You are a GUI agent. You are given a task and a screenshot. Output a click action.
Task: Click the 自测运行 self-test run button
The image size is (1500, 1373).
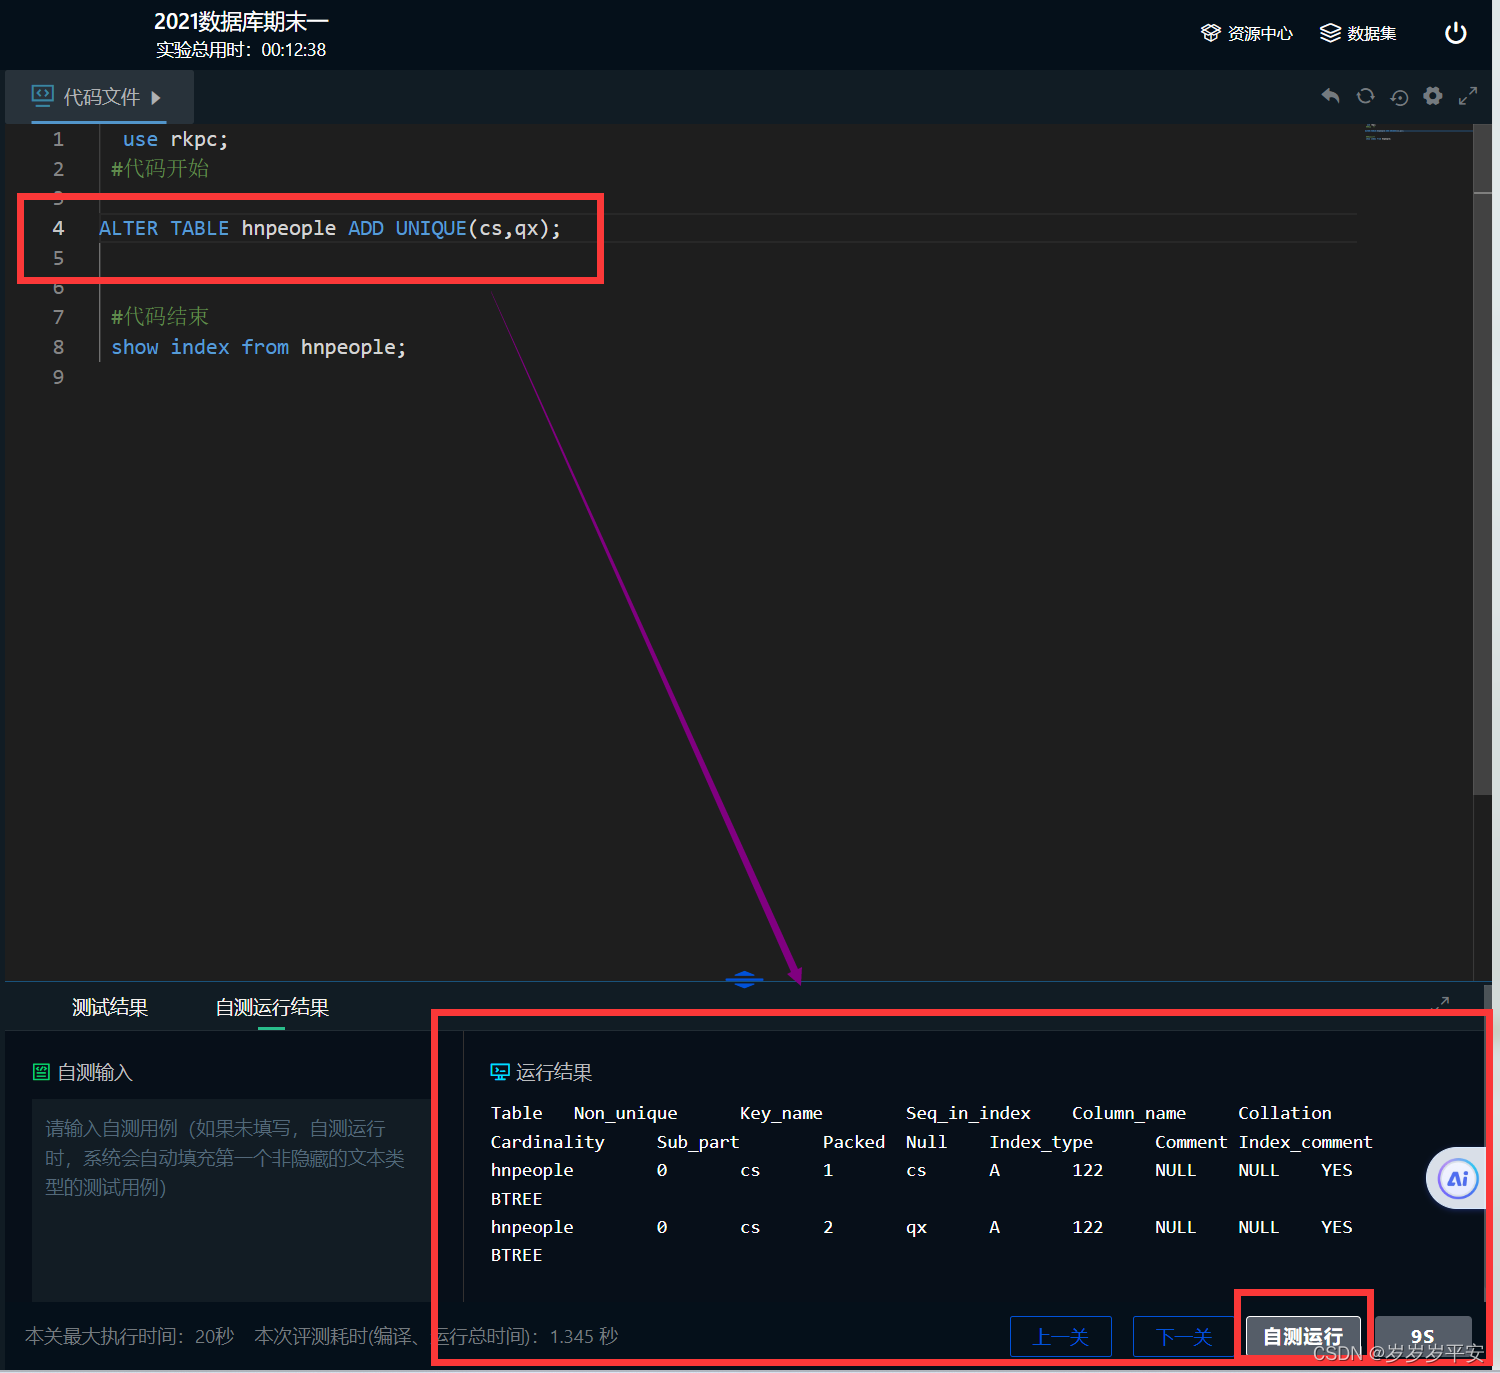click(x=1303, y=1336)
